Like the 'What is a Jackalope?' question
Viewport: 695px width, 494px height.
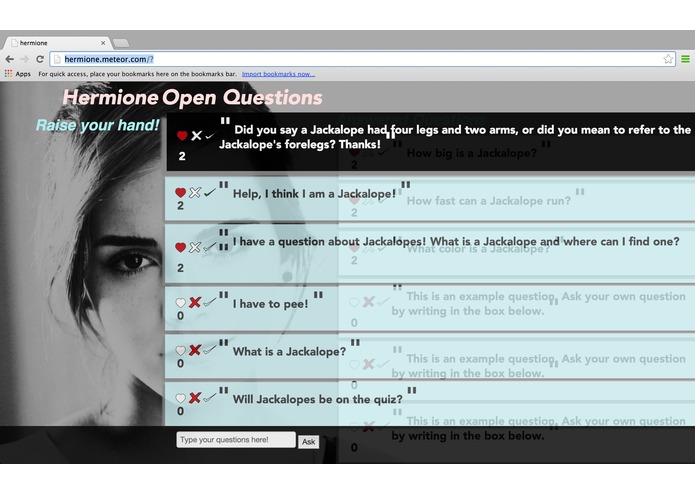pyautogui.click(x=180, y=350)
